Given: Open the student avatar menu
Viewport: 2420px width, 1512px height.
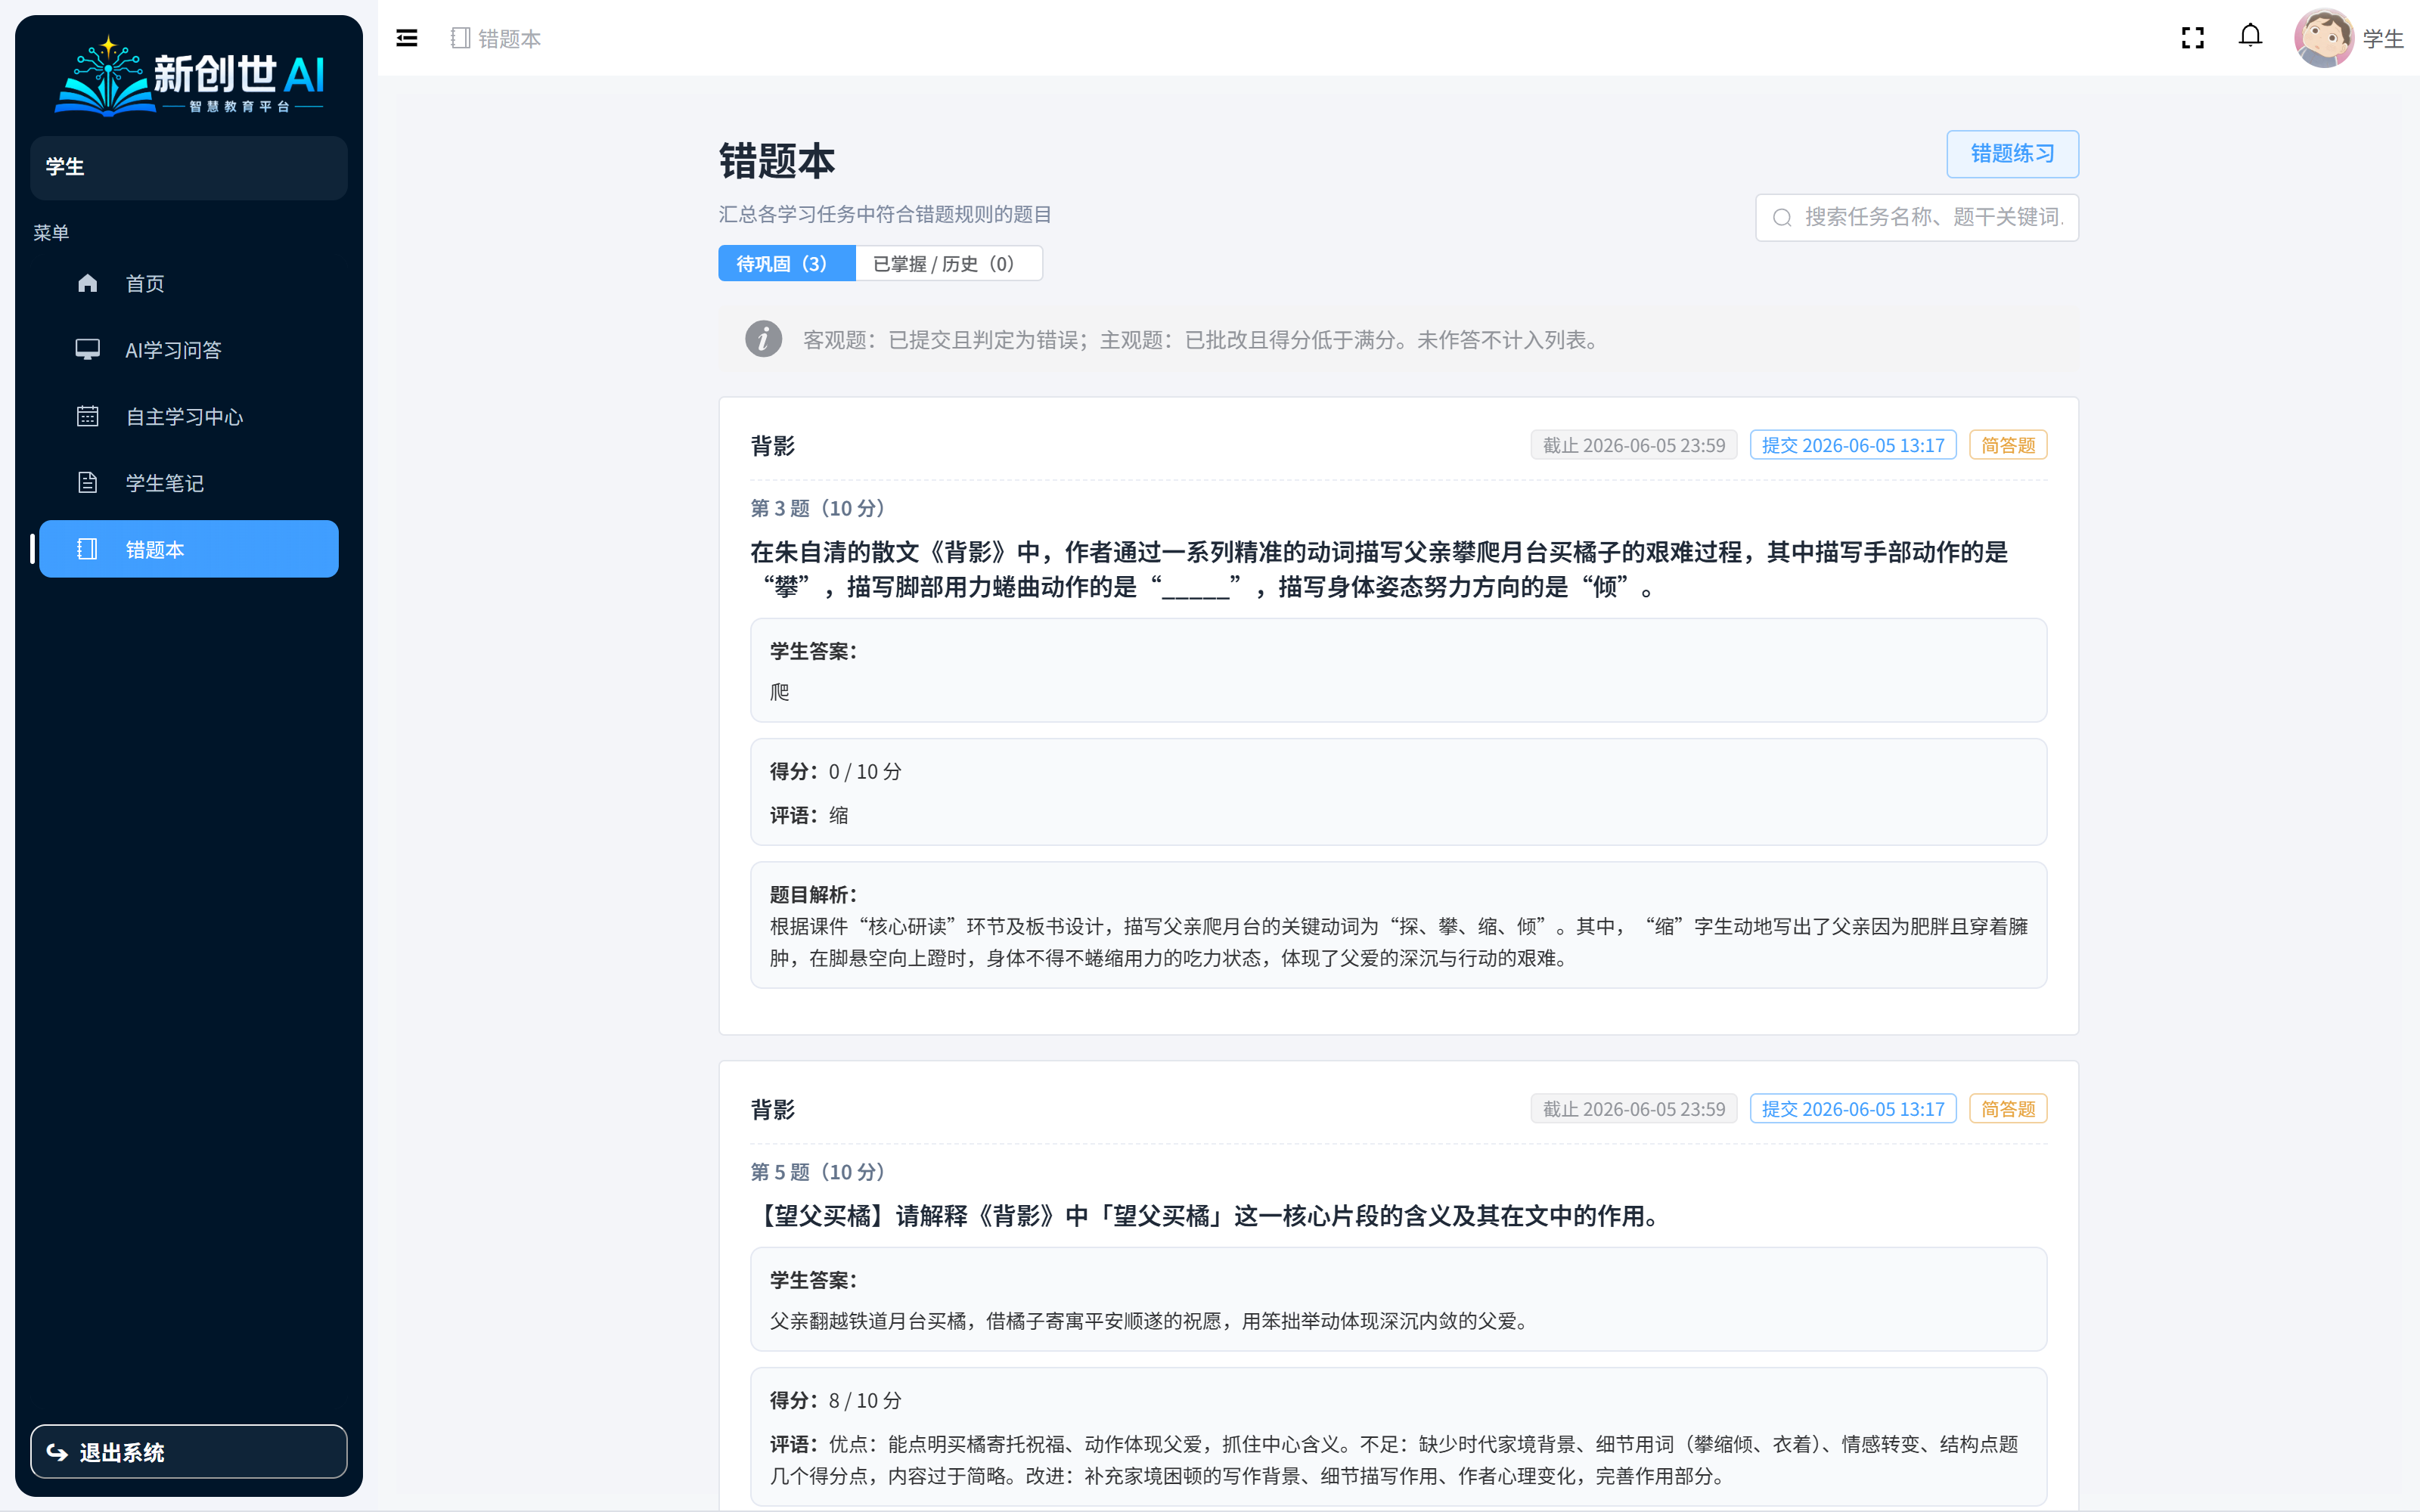Looking at the screenshot, I should pos(2323,38).
